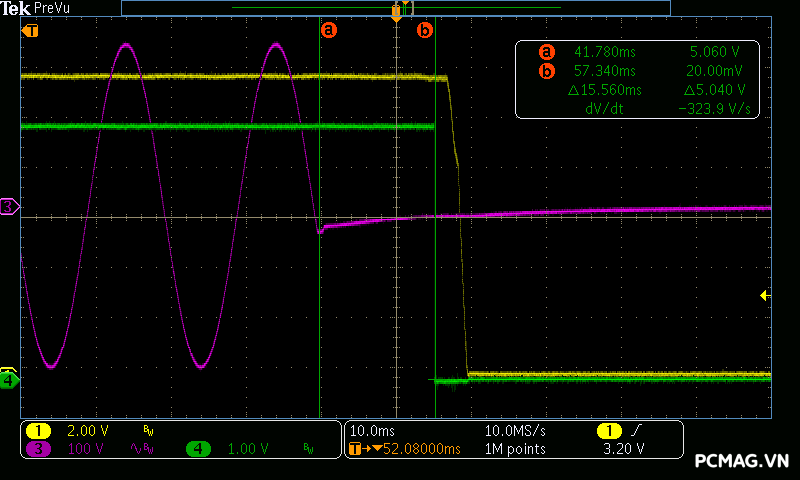Click the green channel 4 ground marker
The height and width of the screenshot is (480, 800).
click(x=9, y=380)
